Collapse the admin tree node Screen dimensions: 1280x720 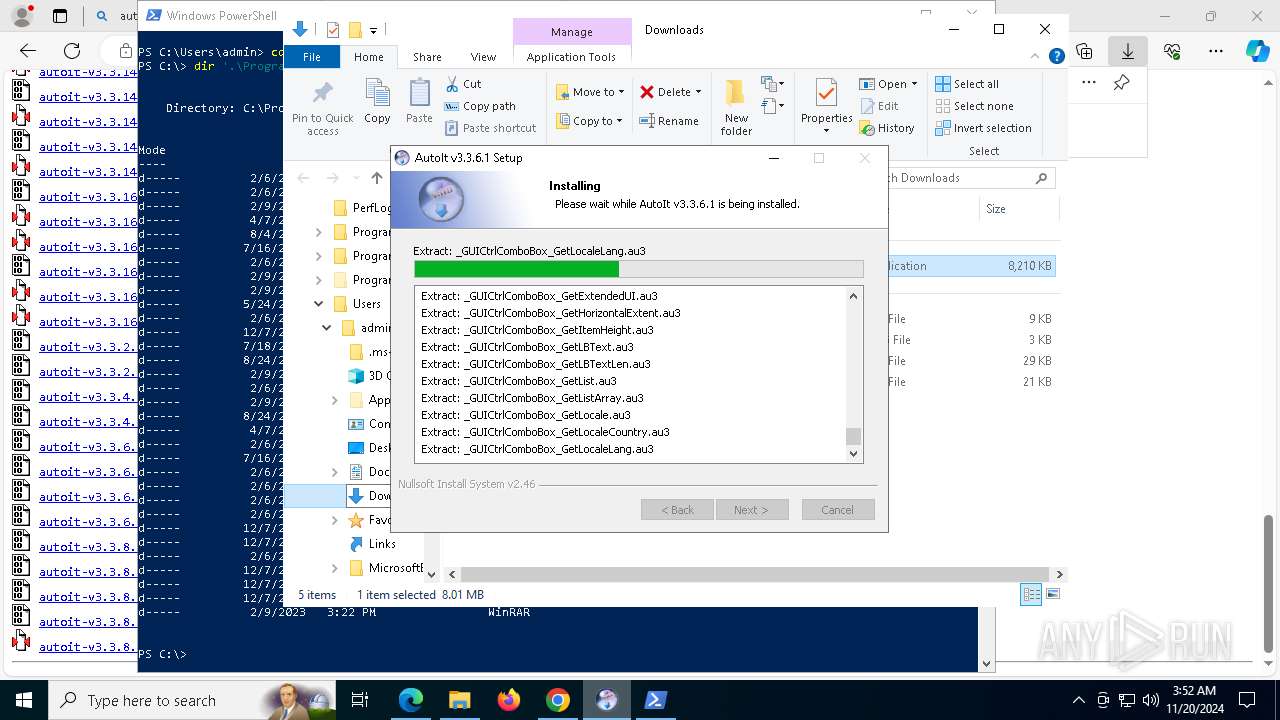[326, 328]
